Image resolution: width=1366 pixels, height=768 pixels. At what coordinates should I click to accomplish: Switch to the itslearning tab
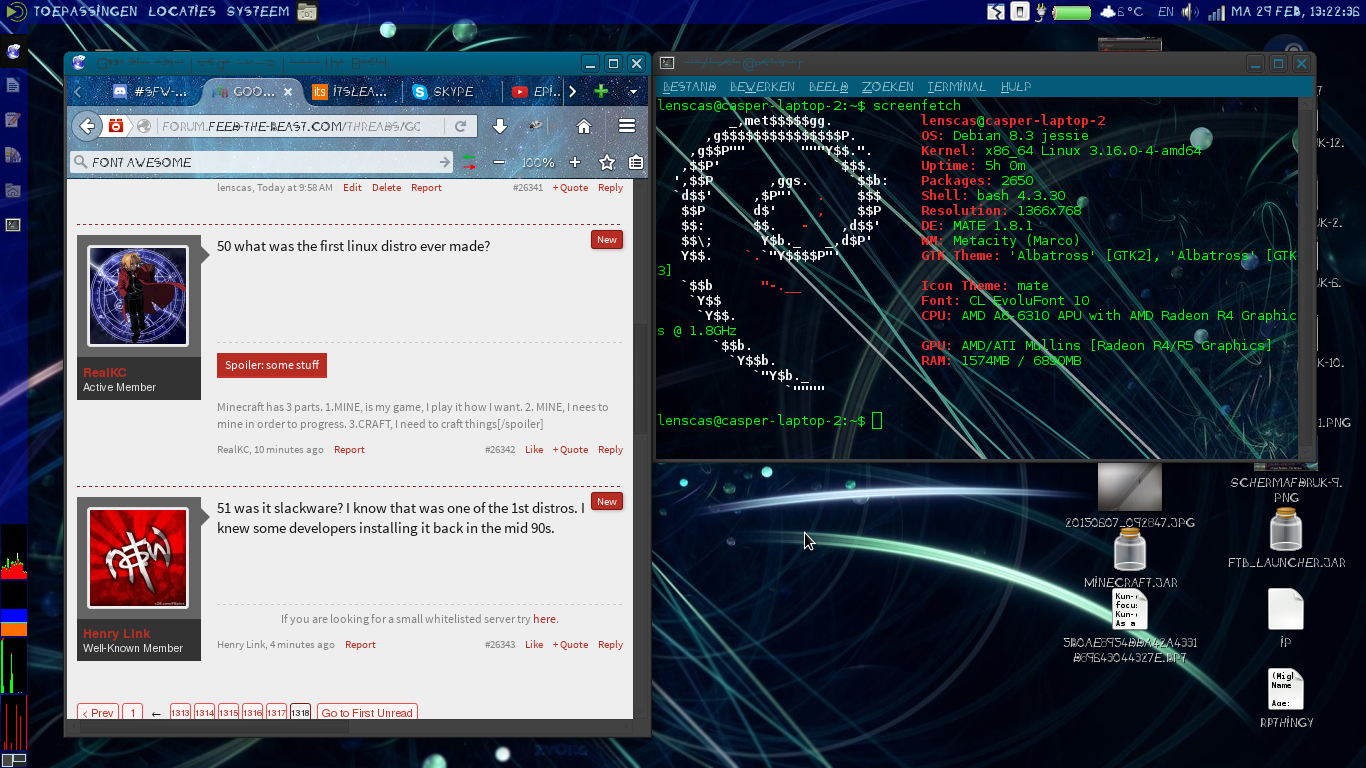[x=351, y=91]
